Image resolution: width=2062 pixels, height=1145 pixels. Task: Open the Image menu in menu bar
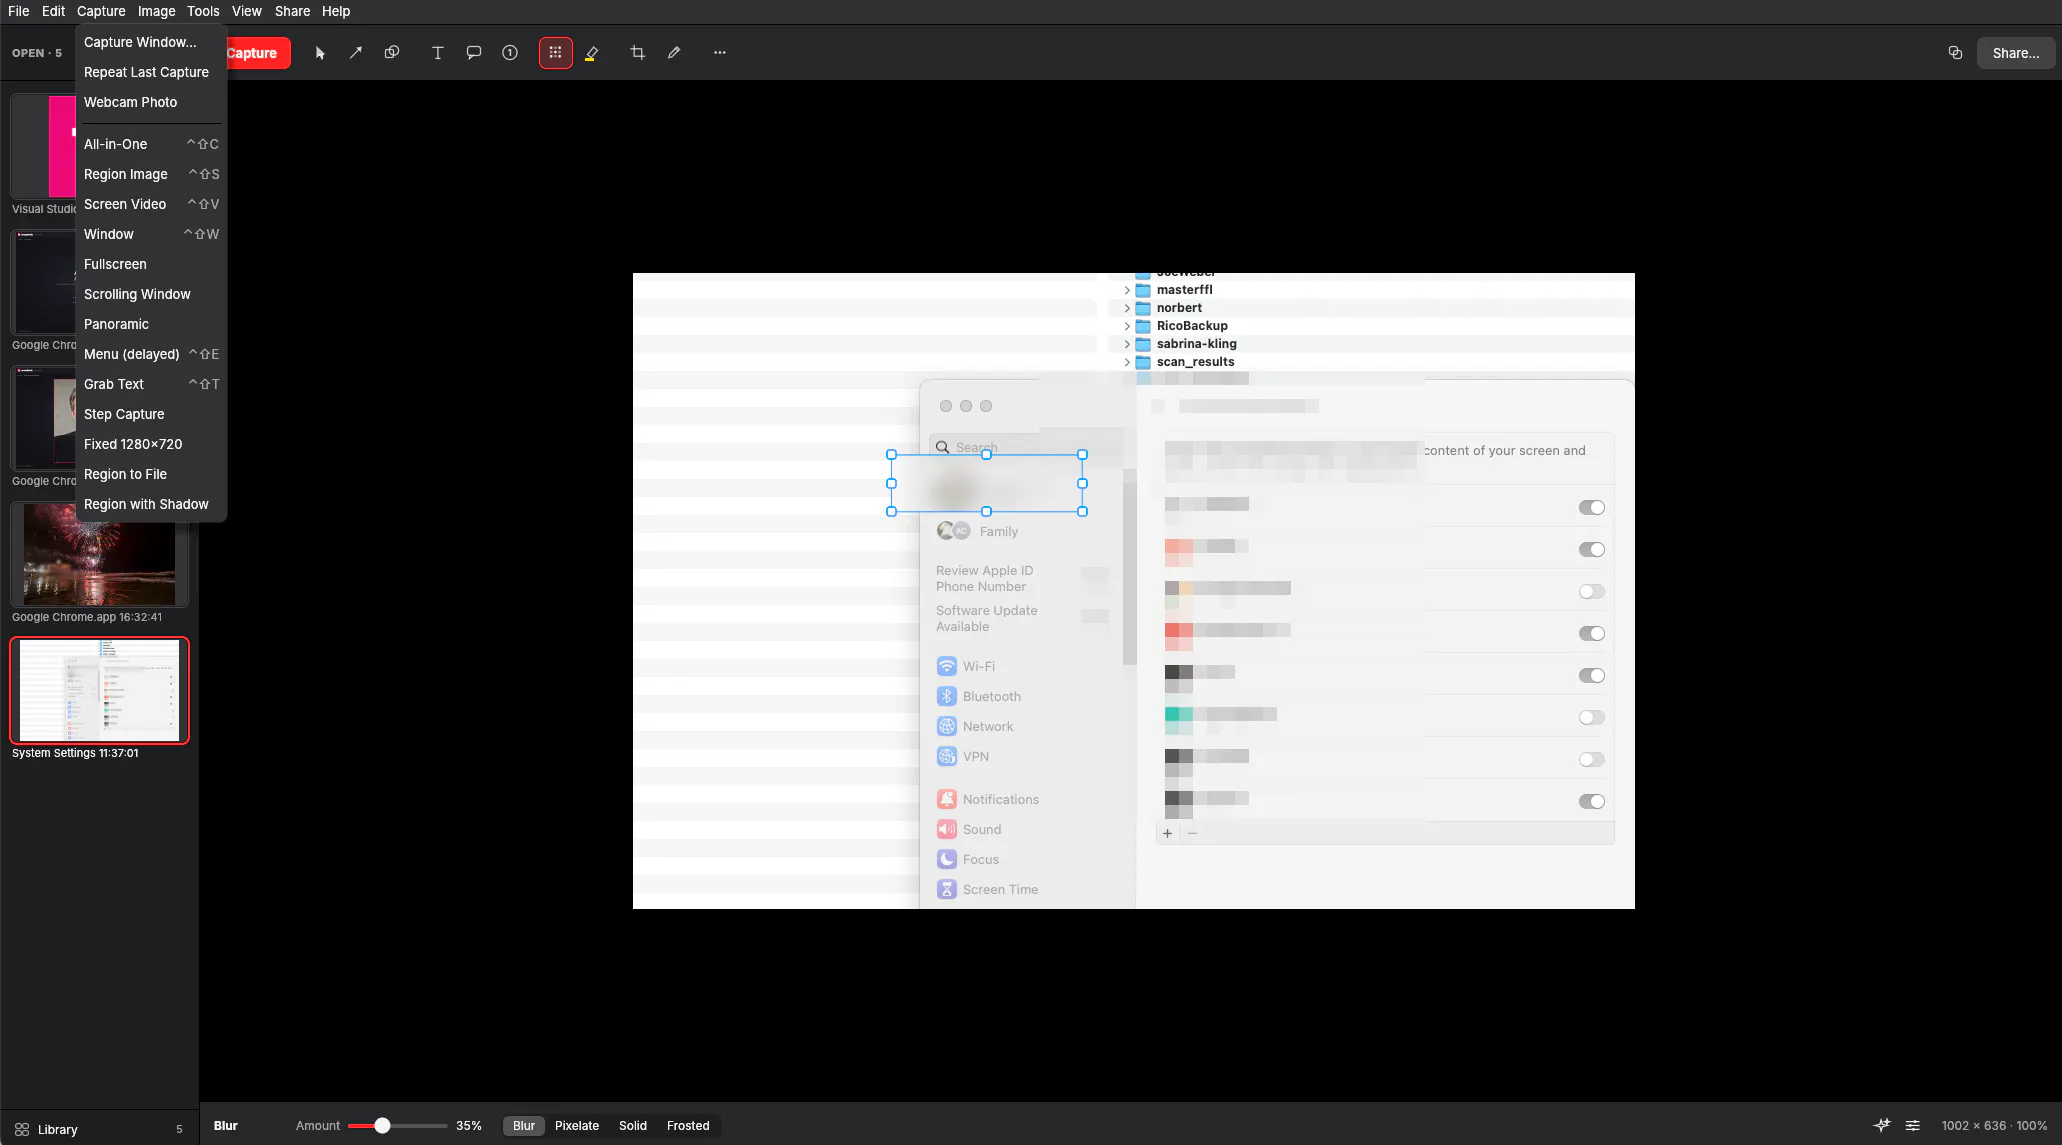point(156,11)
